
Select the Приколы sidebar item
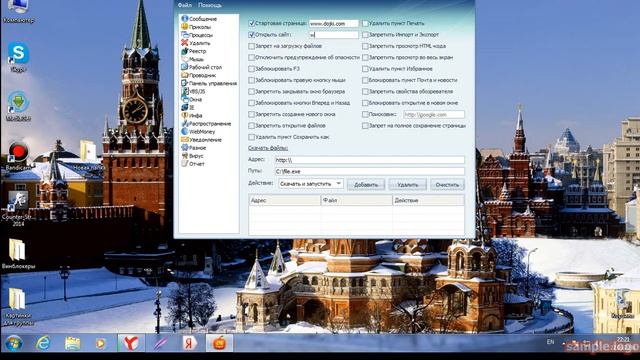(x=196, y=27)
